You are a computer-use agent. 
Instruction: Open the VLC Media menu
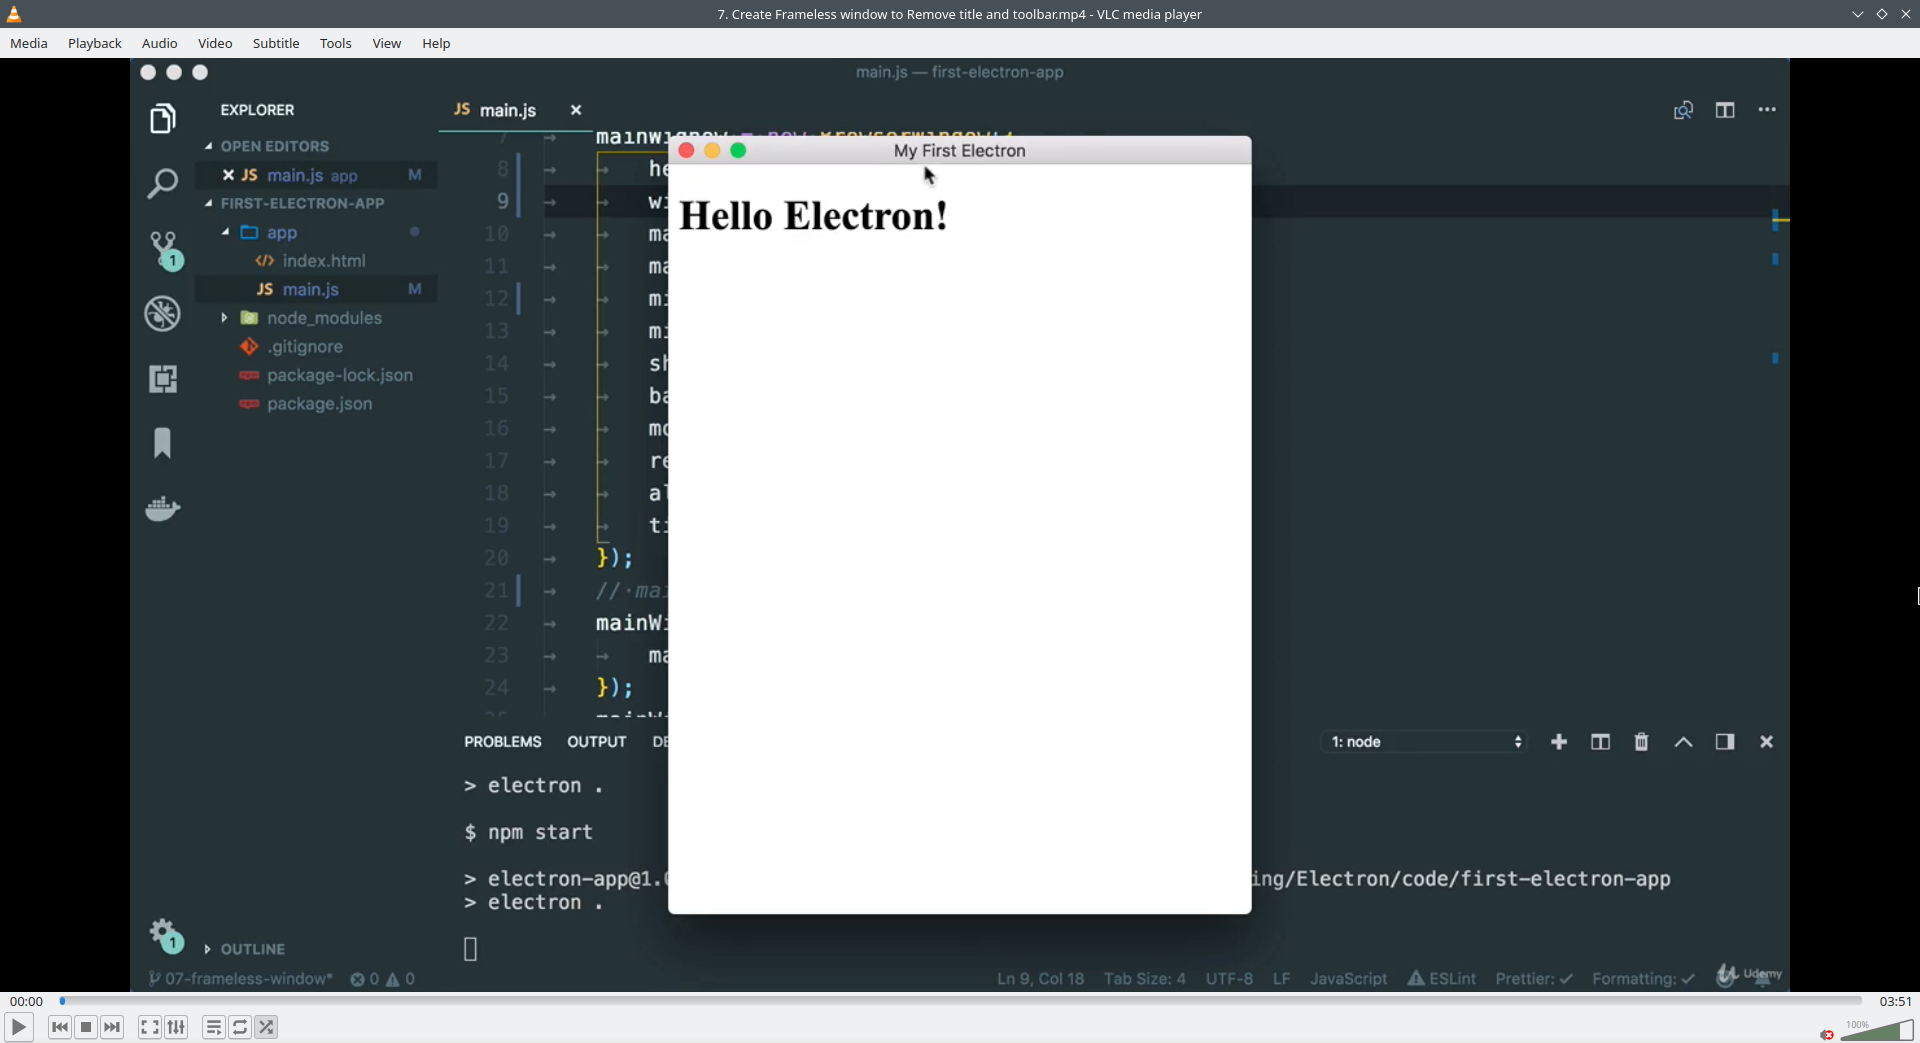pyautogui.click(x=29, y=43)
